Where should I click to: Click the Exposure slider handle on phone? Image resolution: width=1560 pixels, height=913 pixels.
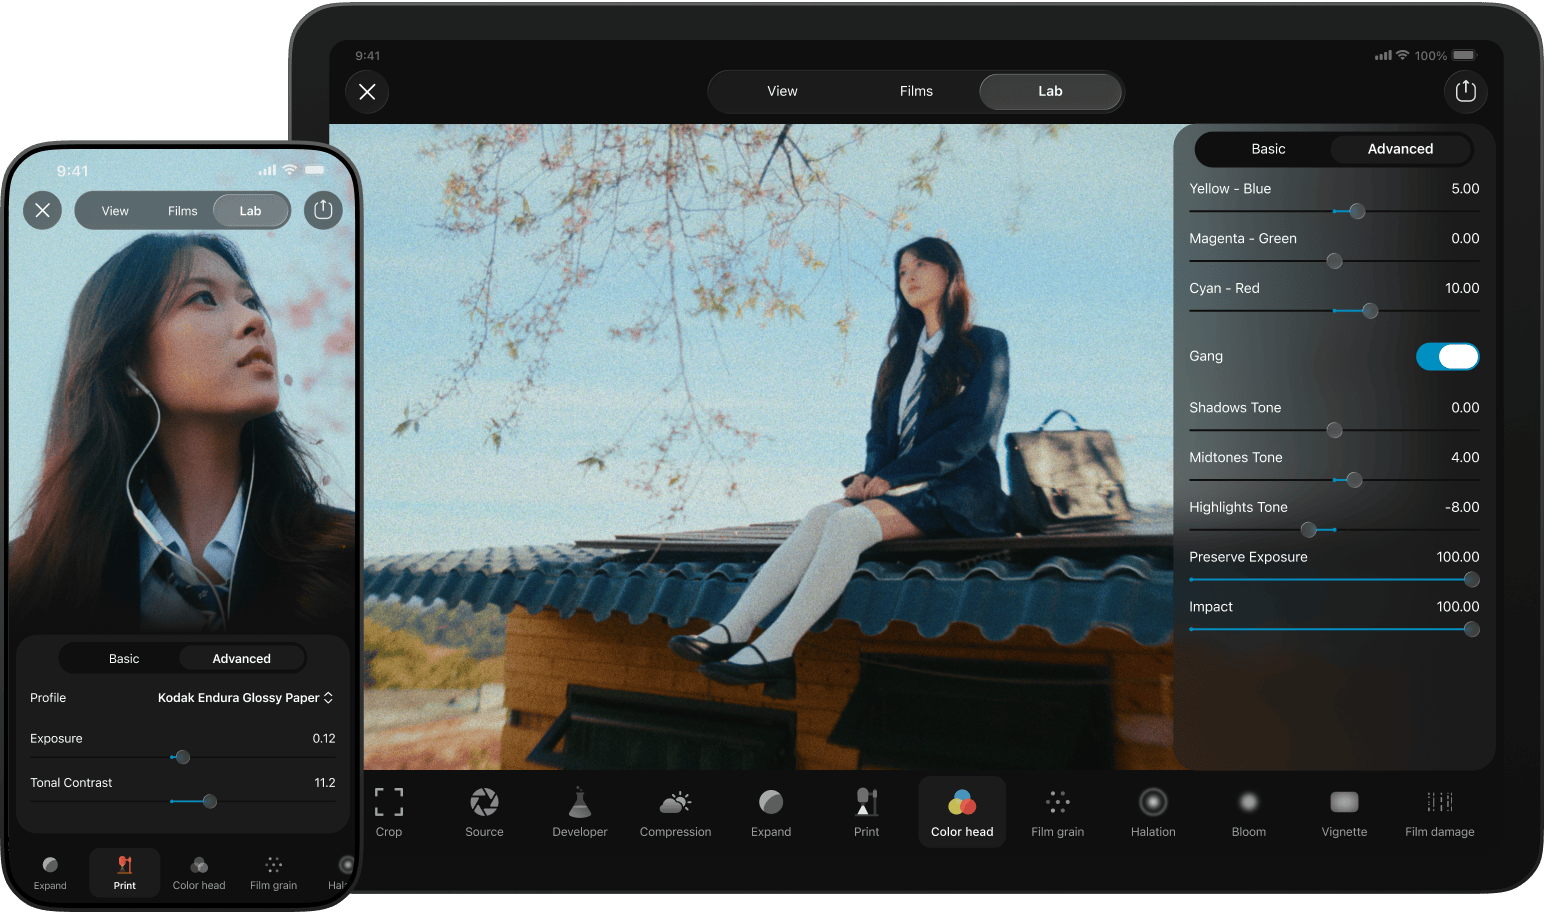[182, 757]
